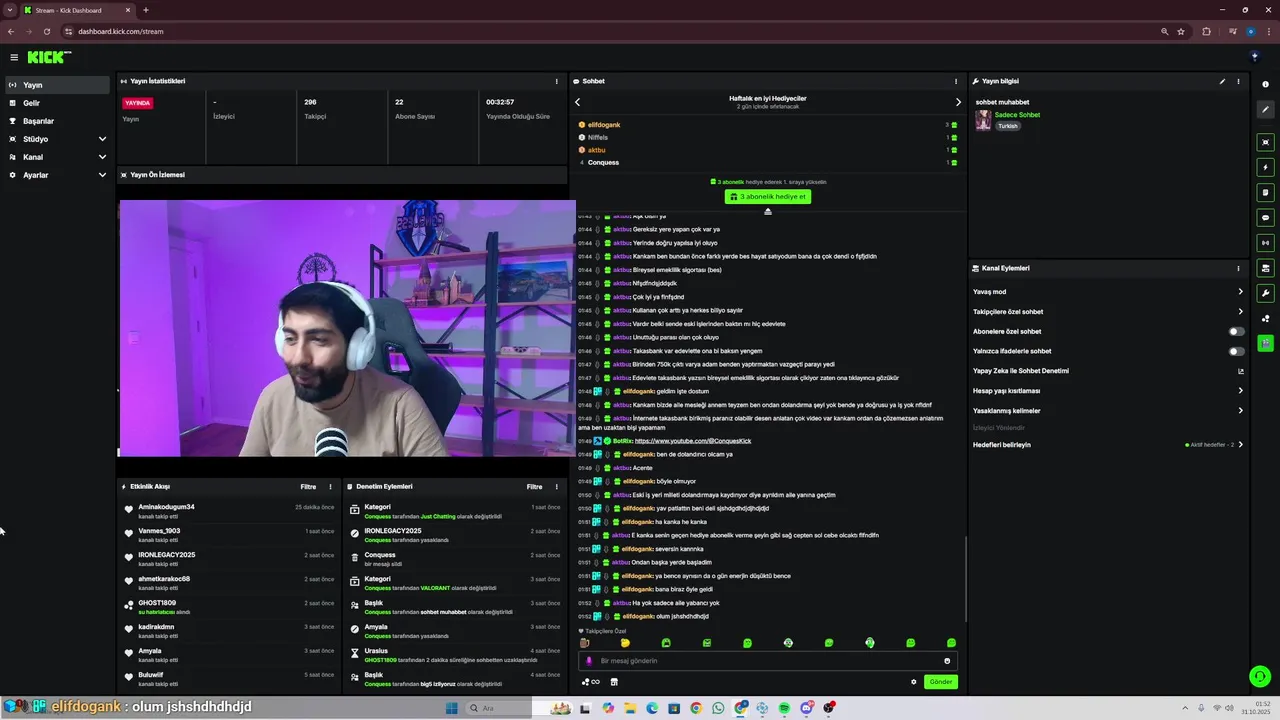Open the shop icon below message box

pos(614,682)
